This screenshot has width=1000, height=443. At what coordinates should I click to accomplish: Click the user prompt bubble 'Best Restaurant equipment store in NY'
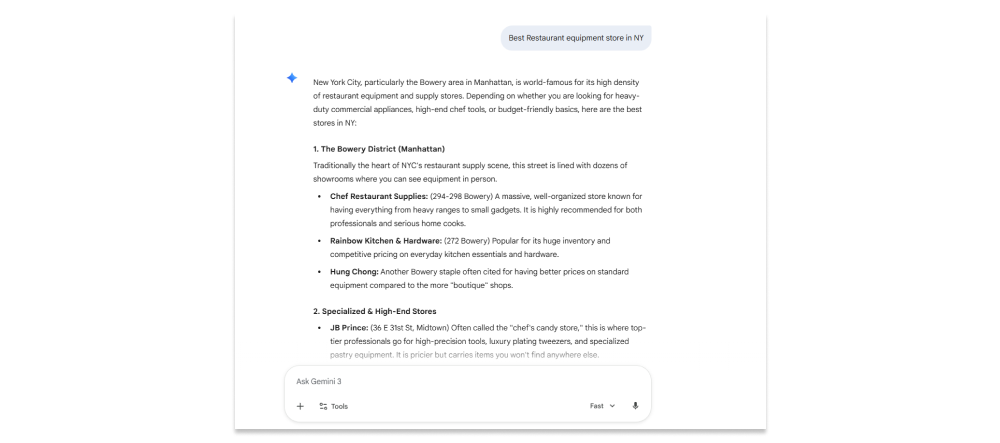click(576, 38)
